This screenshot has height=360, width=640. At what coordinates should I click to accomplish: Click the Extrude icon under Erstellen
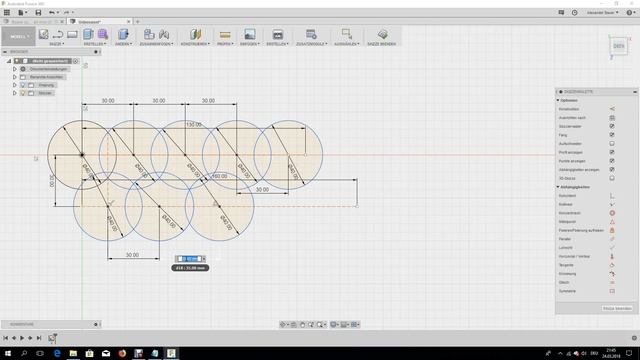[x=88, y=34]
